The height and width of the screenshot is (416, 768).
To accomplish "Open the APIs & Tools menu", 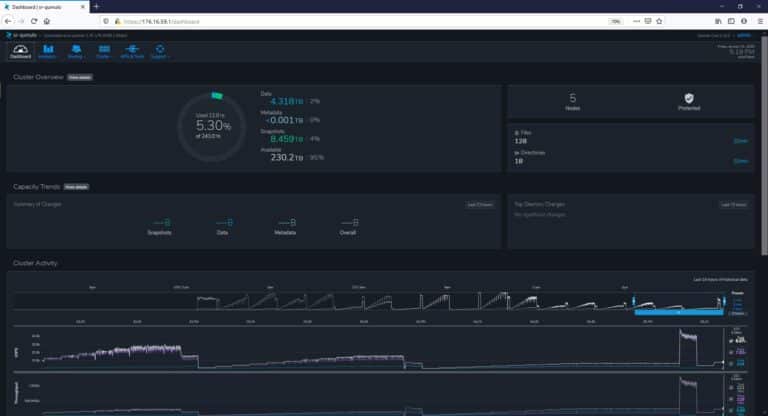I will pyautogui.click(x=132, y=51).
